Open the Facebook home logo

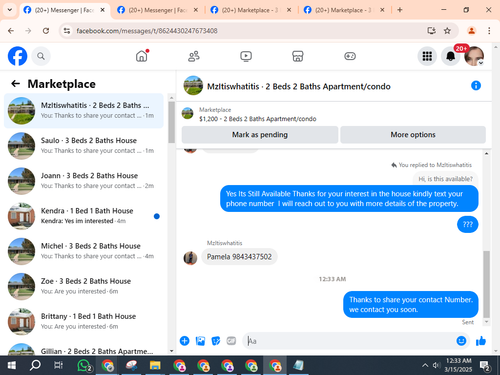(x=17, y=56)
